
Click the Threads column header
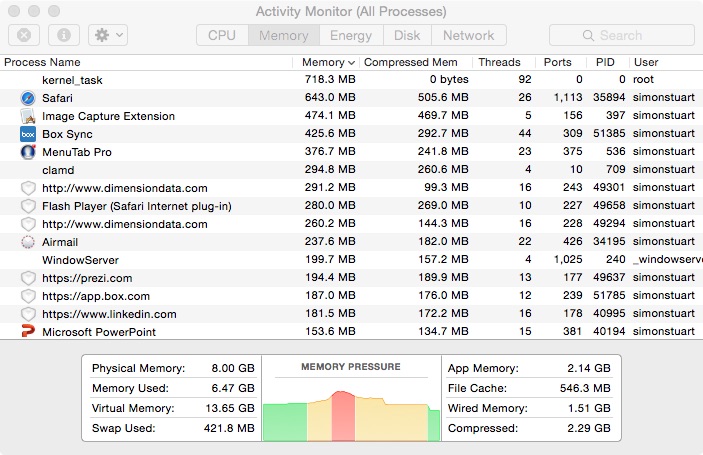499,62
